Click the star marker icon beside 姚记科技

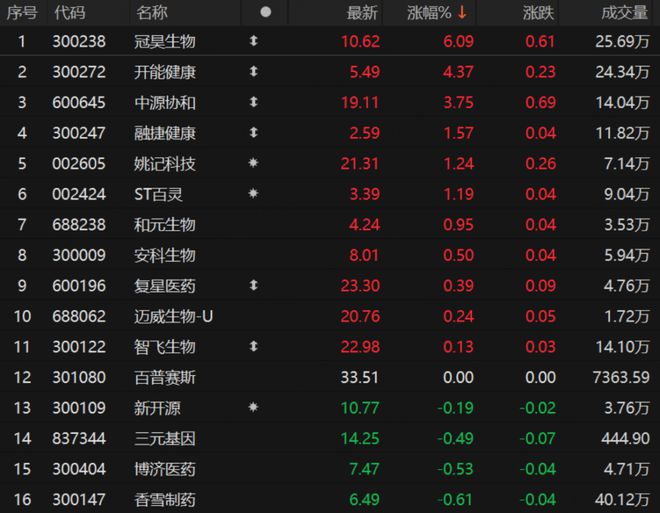point(253,163)
